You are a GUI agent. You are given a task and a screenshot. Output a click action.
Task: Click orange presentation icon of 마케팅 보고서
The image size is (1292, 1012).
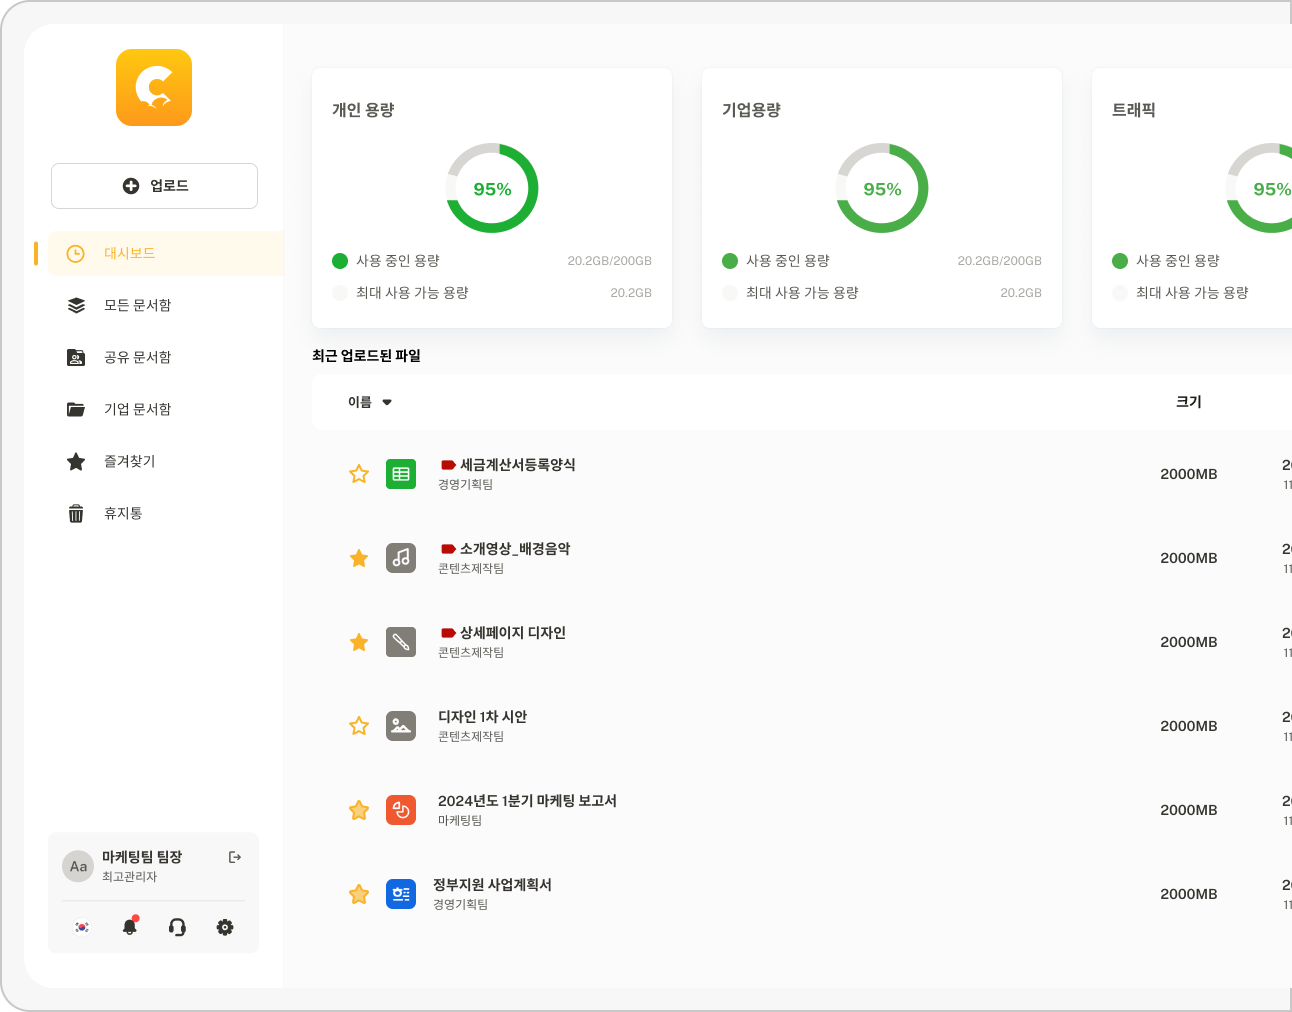[x=401, y=810]
